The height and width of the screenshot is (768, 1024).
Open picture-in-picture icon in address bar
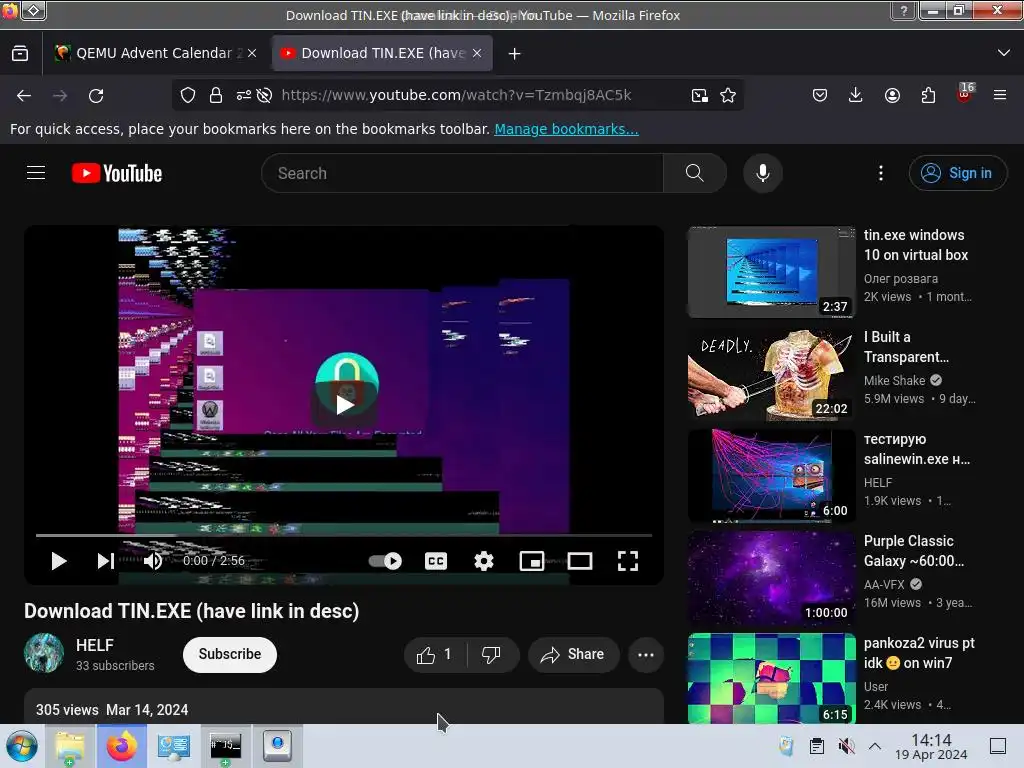[699, 95]
